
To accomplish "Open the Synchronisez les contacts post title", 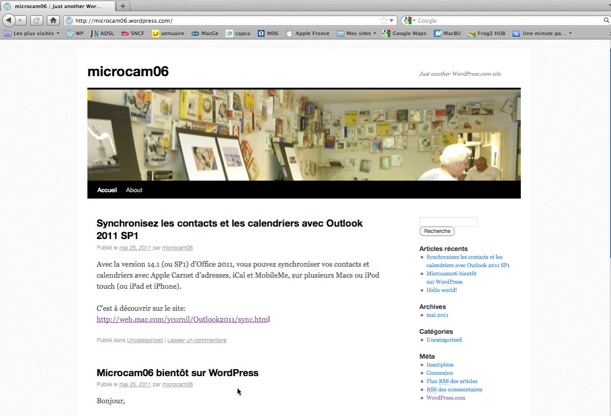I will tap(230, 229).
